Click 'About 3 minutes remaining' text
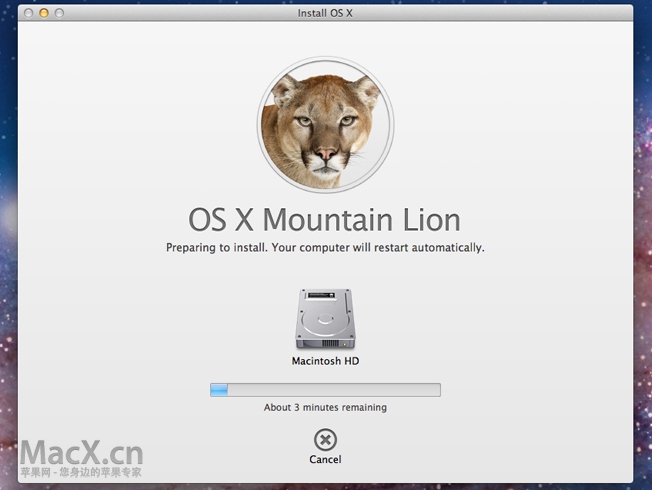Screen dimensions: 652x490 [x=325, y=407]
